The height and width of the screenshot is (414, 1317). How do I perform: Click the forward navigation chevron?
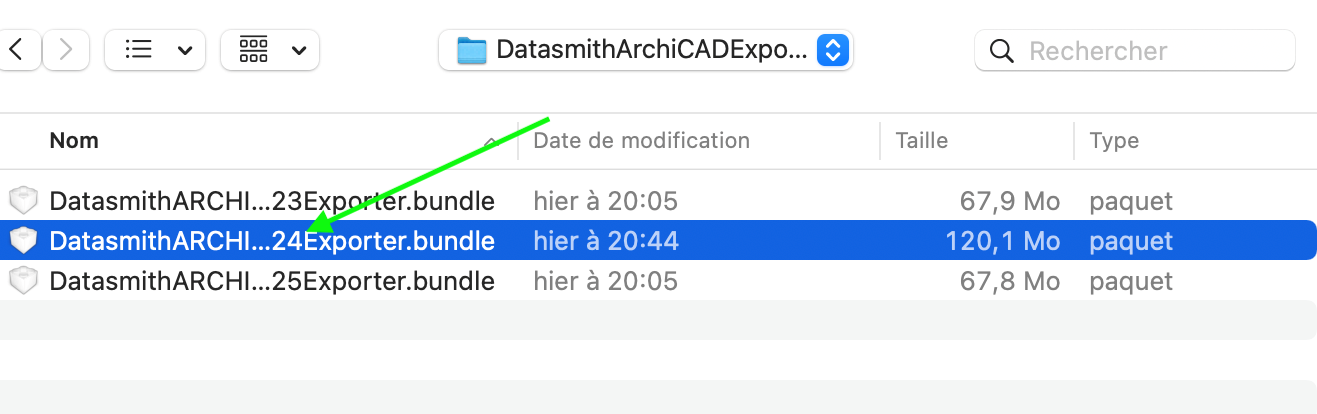tap(66, 50)
